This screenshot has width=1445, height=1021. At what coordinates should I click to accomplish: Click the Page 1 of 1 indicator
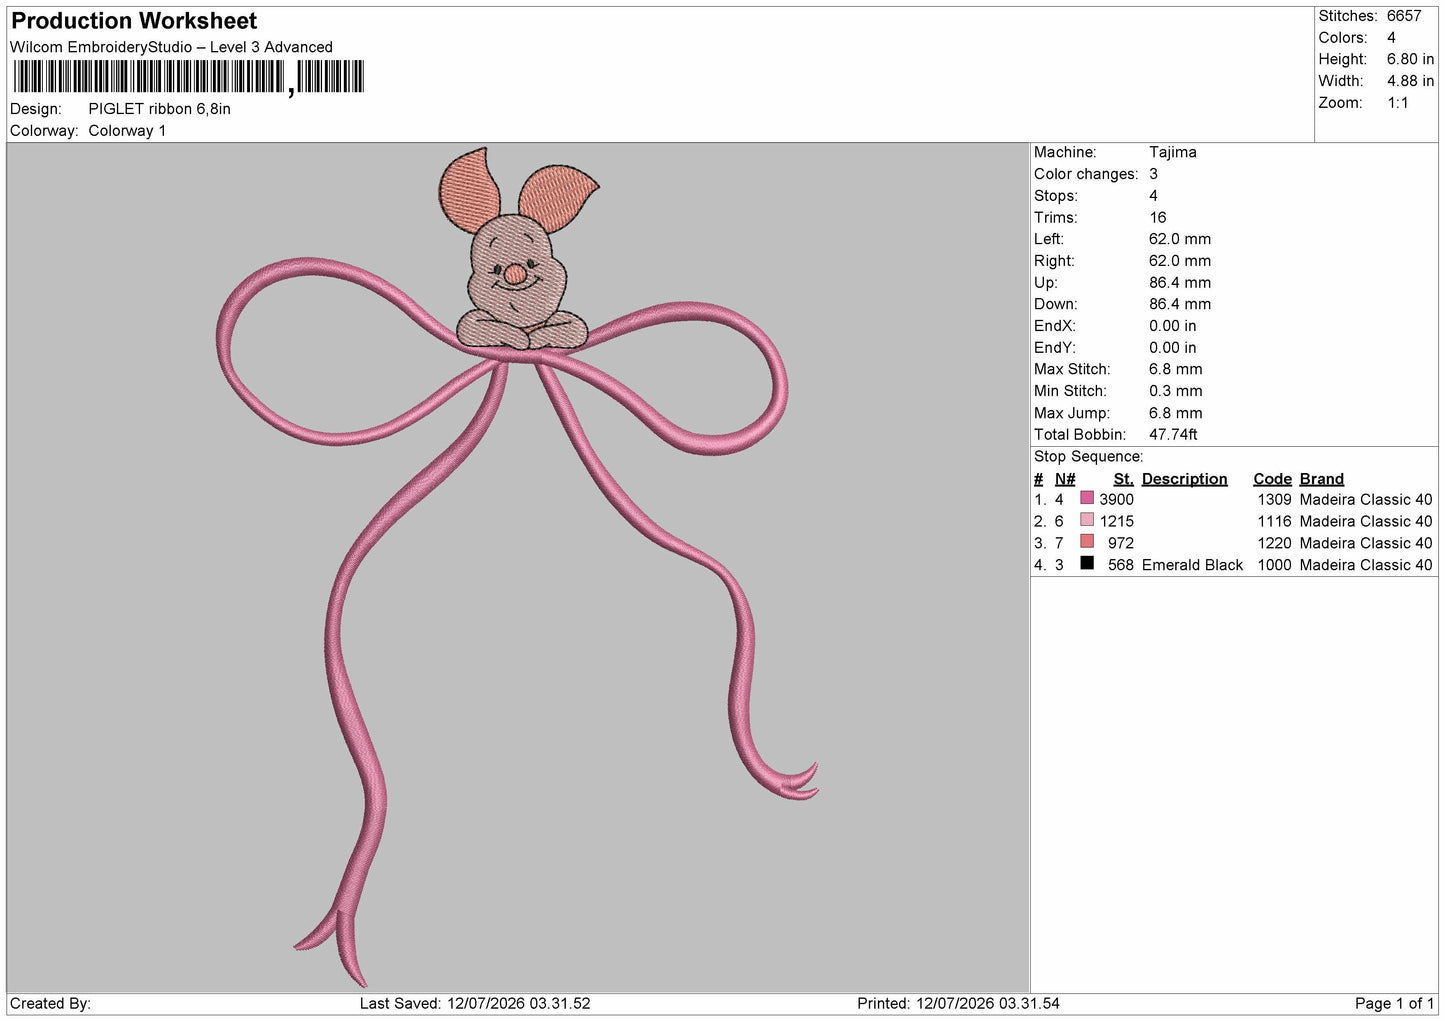[x=1394, y=1004]
